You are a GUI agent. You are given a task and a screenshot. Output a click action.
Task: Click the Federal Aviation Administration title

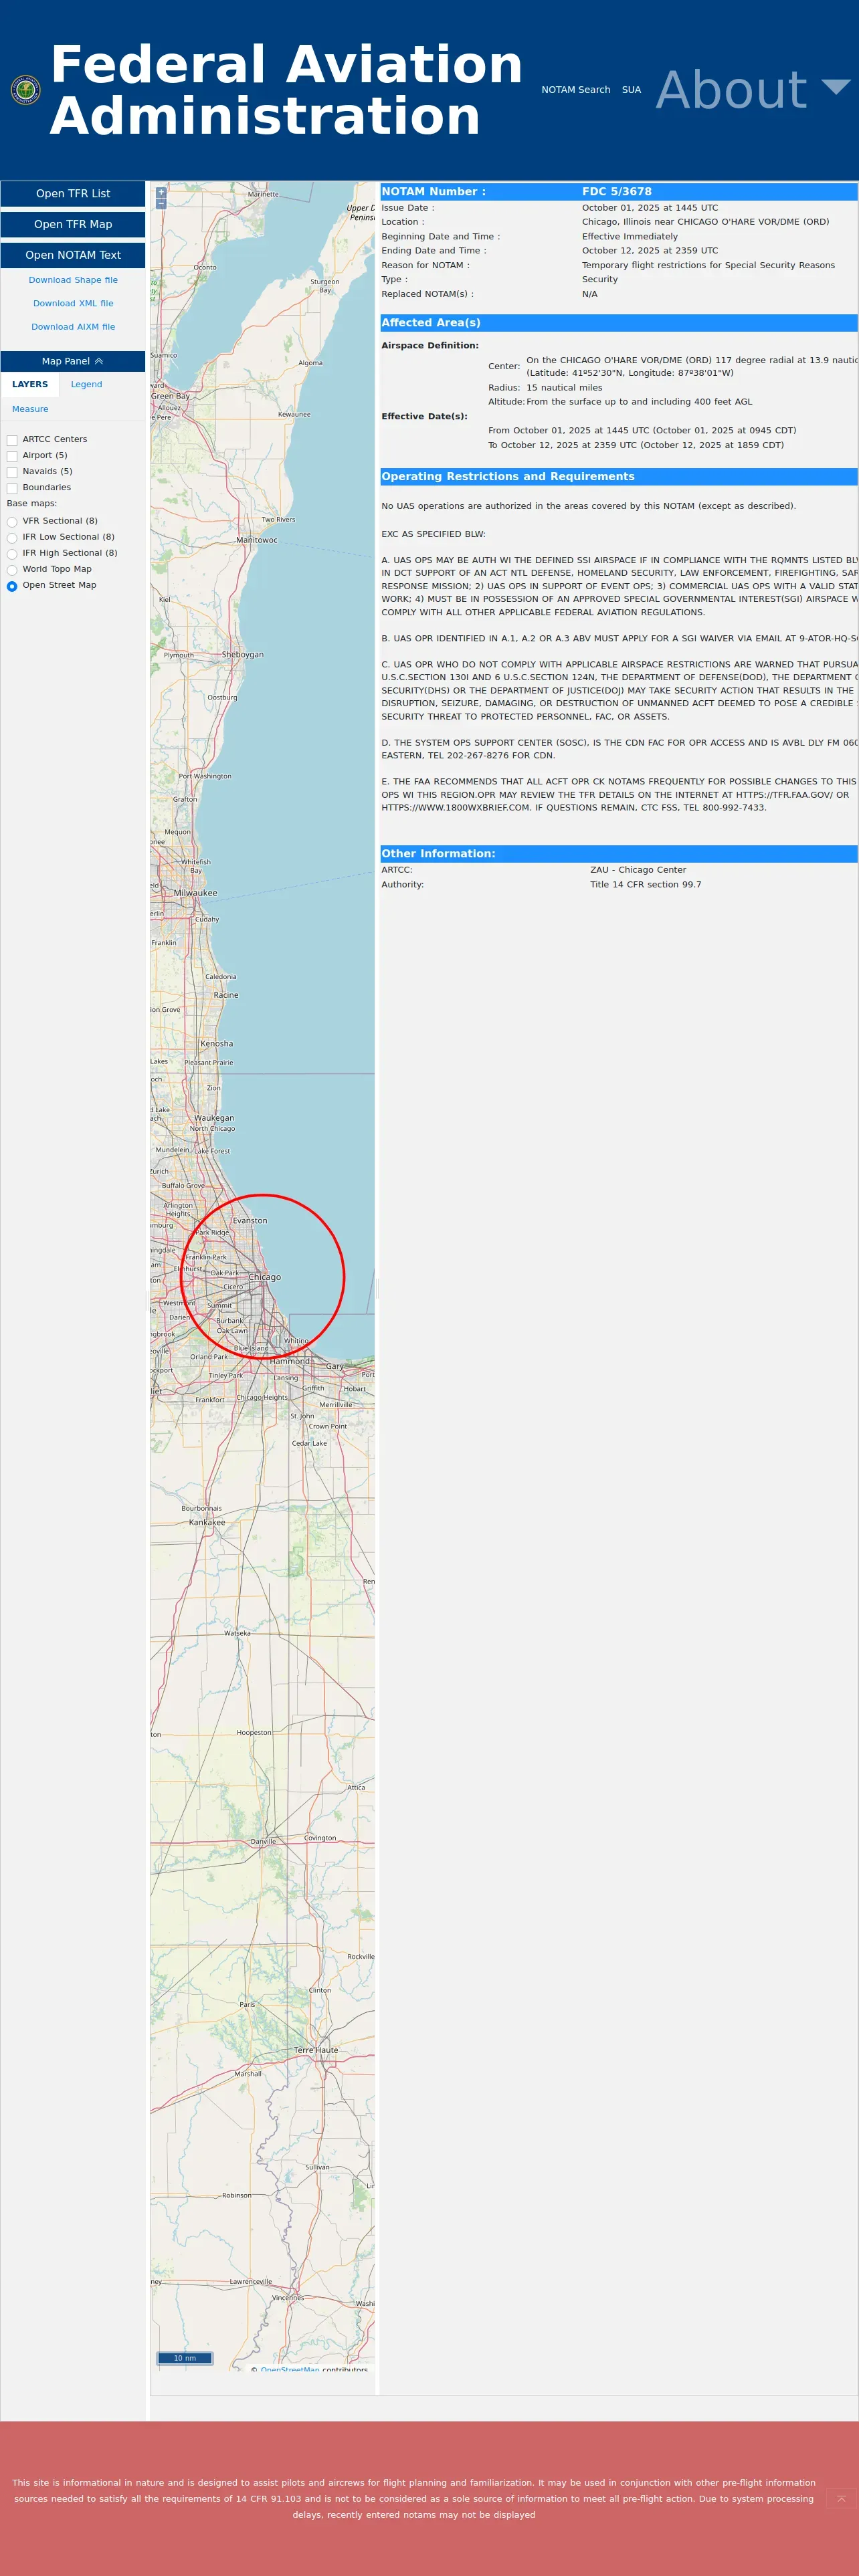tap(287, 90)
